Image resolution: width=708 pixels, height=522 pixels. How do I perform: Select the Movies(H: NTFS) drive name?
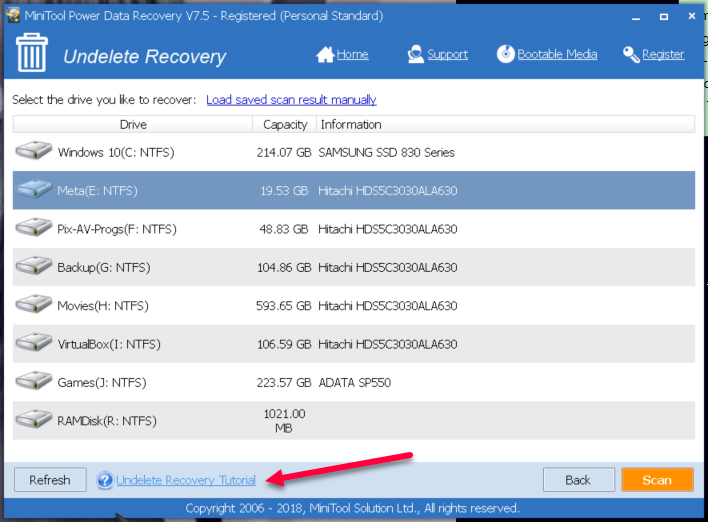(103, 306)
